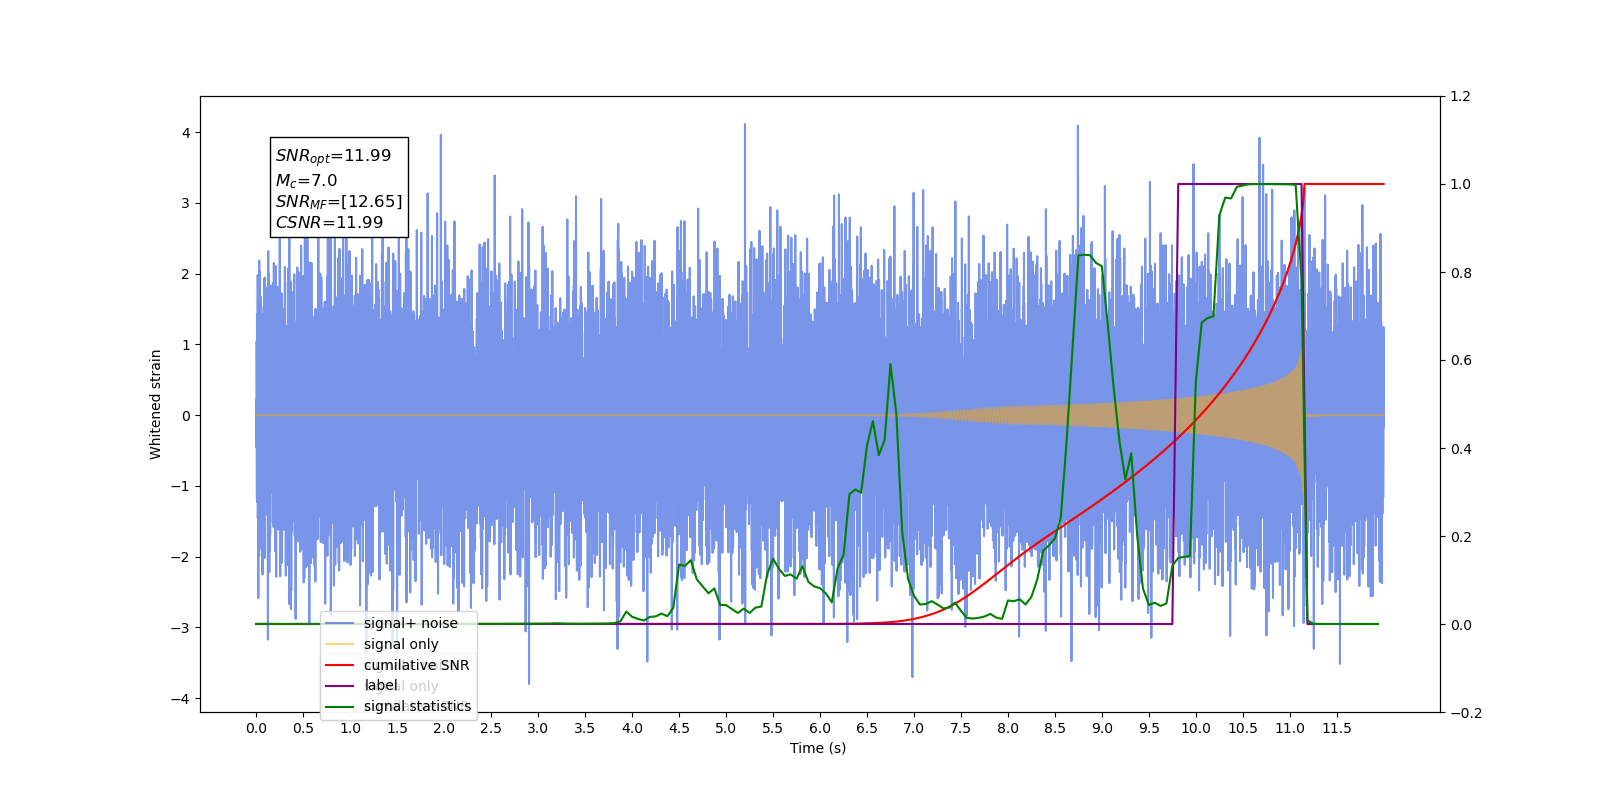The image size is (1600, 800).
Task: Click the right y-axis tick label 0.8
Action: [1461, 273]
